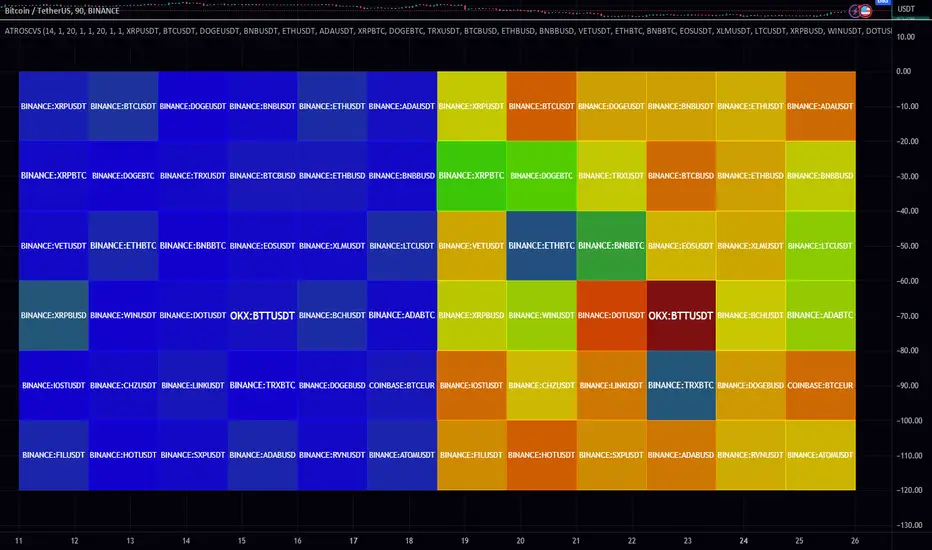Screen dimensions: 932x550
Task: Click the blue BINANCE:VETUSDT cell
Action: [53, 246]
